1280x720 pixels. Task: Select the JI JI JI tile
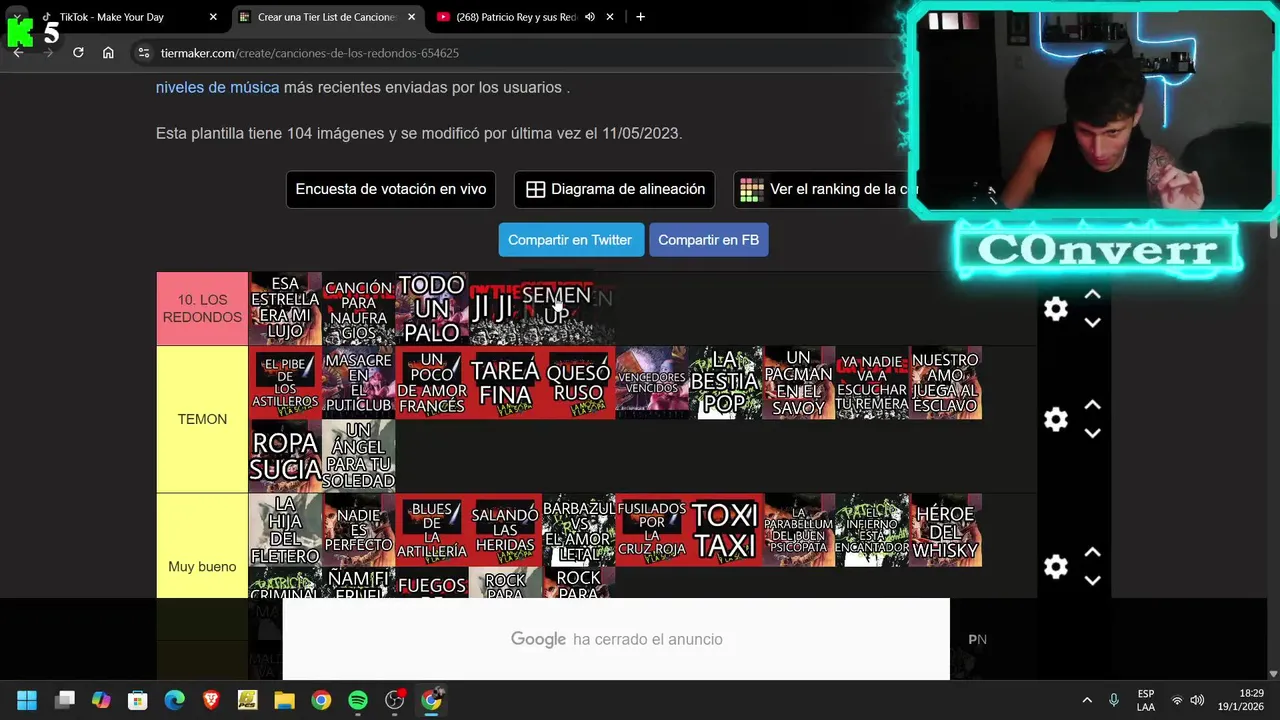497,309
